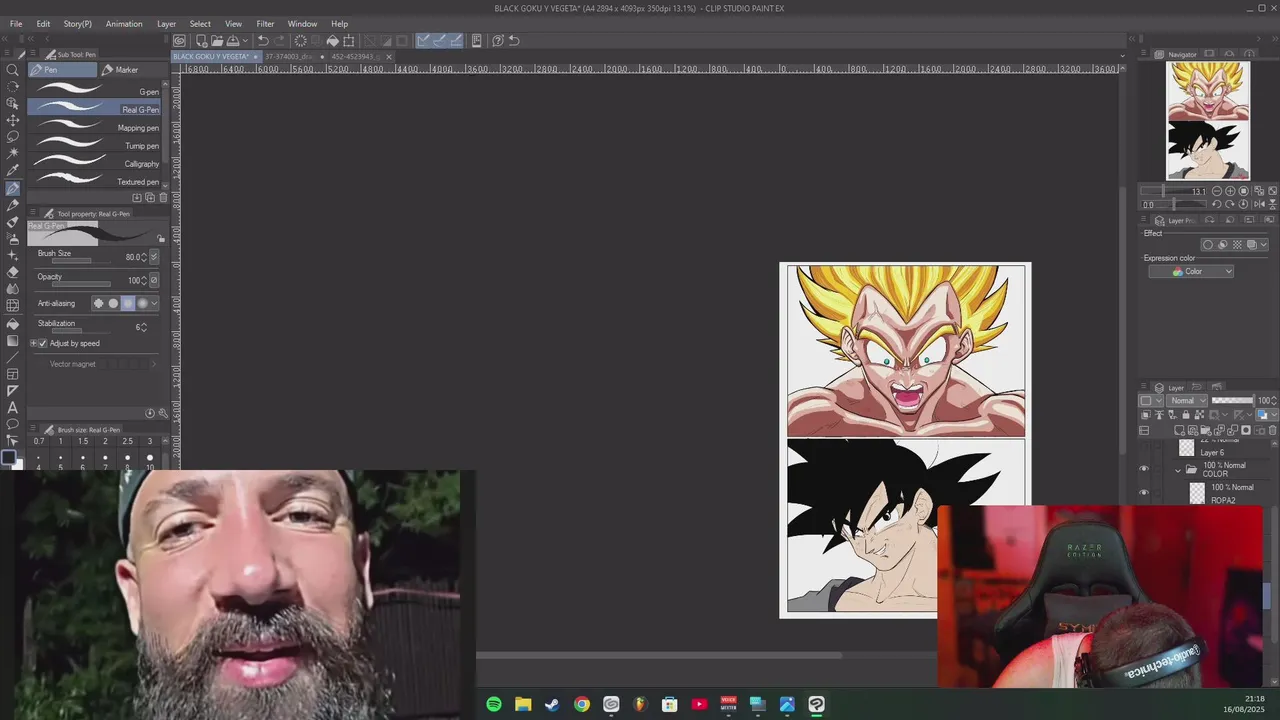Screen dimensions: 1280x720
Task: Open Brush Size dynamics dropdown button
Action: coord(153,257)
